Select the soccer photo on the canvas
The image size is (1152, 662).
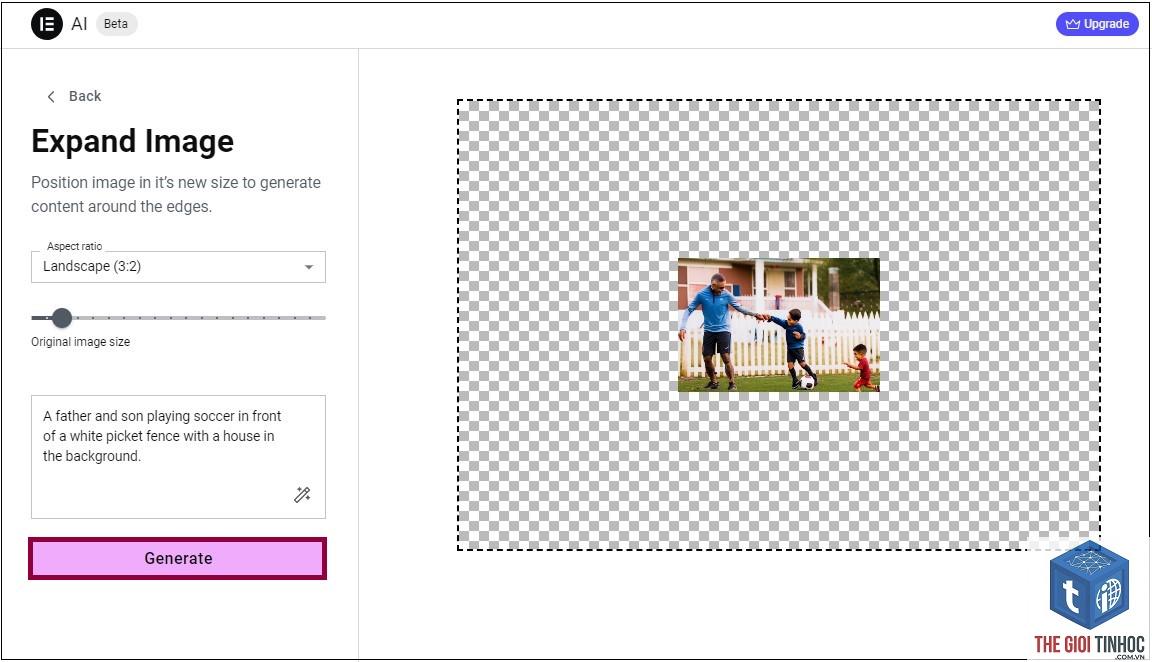click(778, 325)
